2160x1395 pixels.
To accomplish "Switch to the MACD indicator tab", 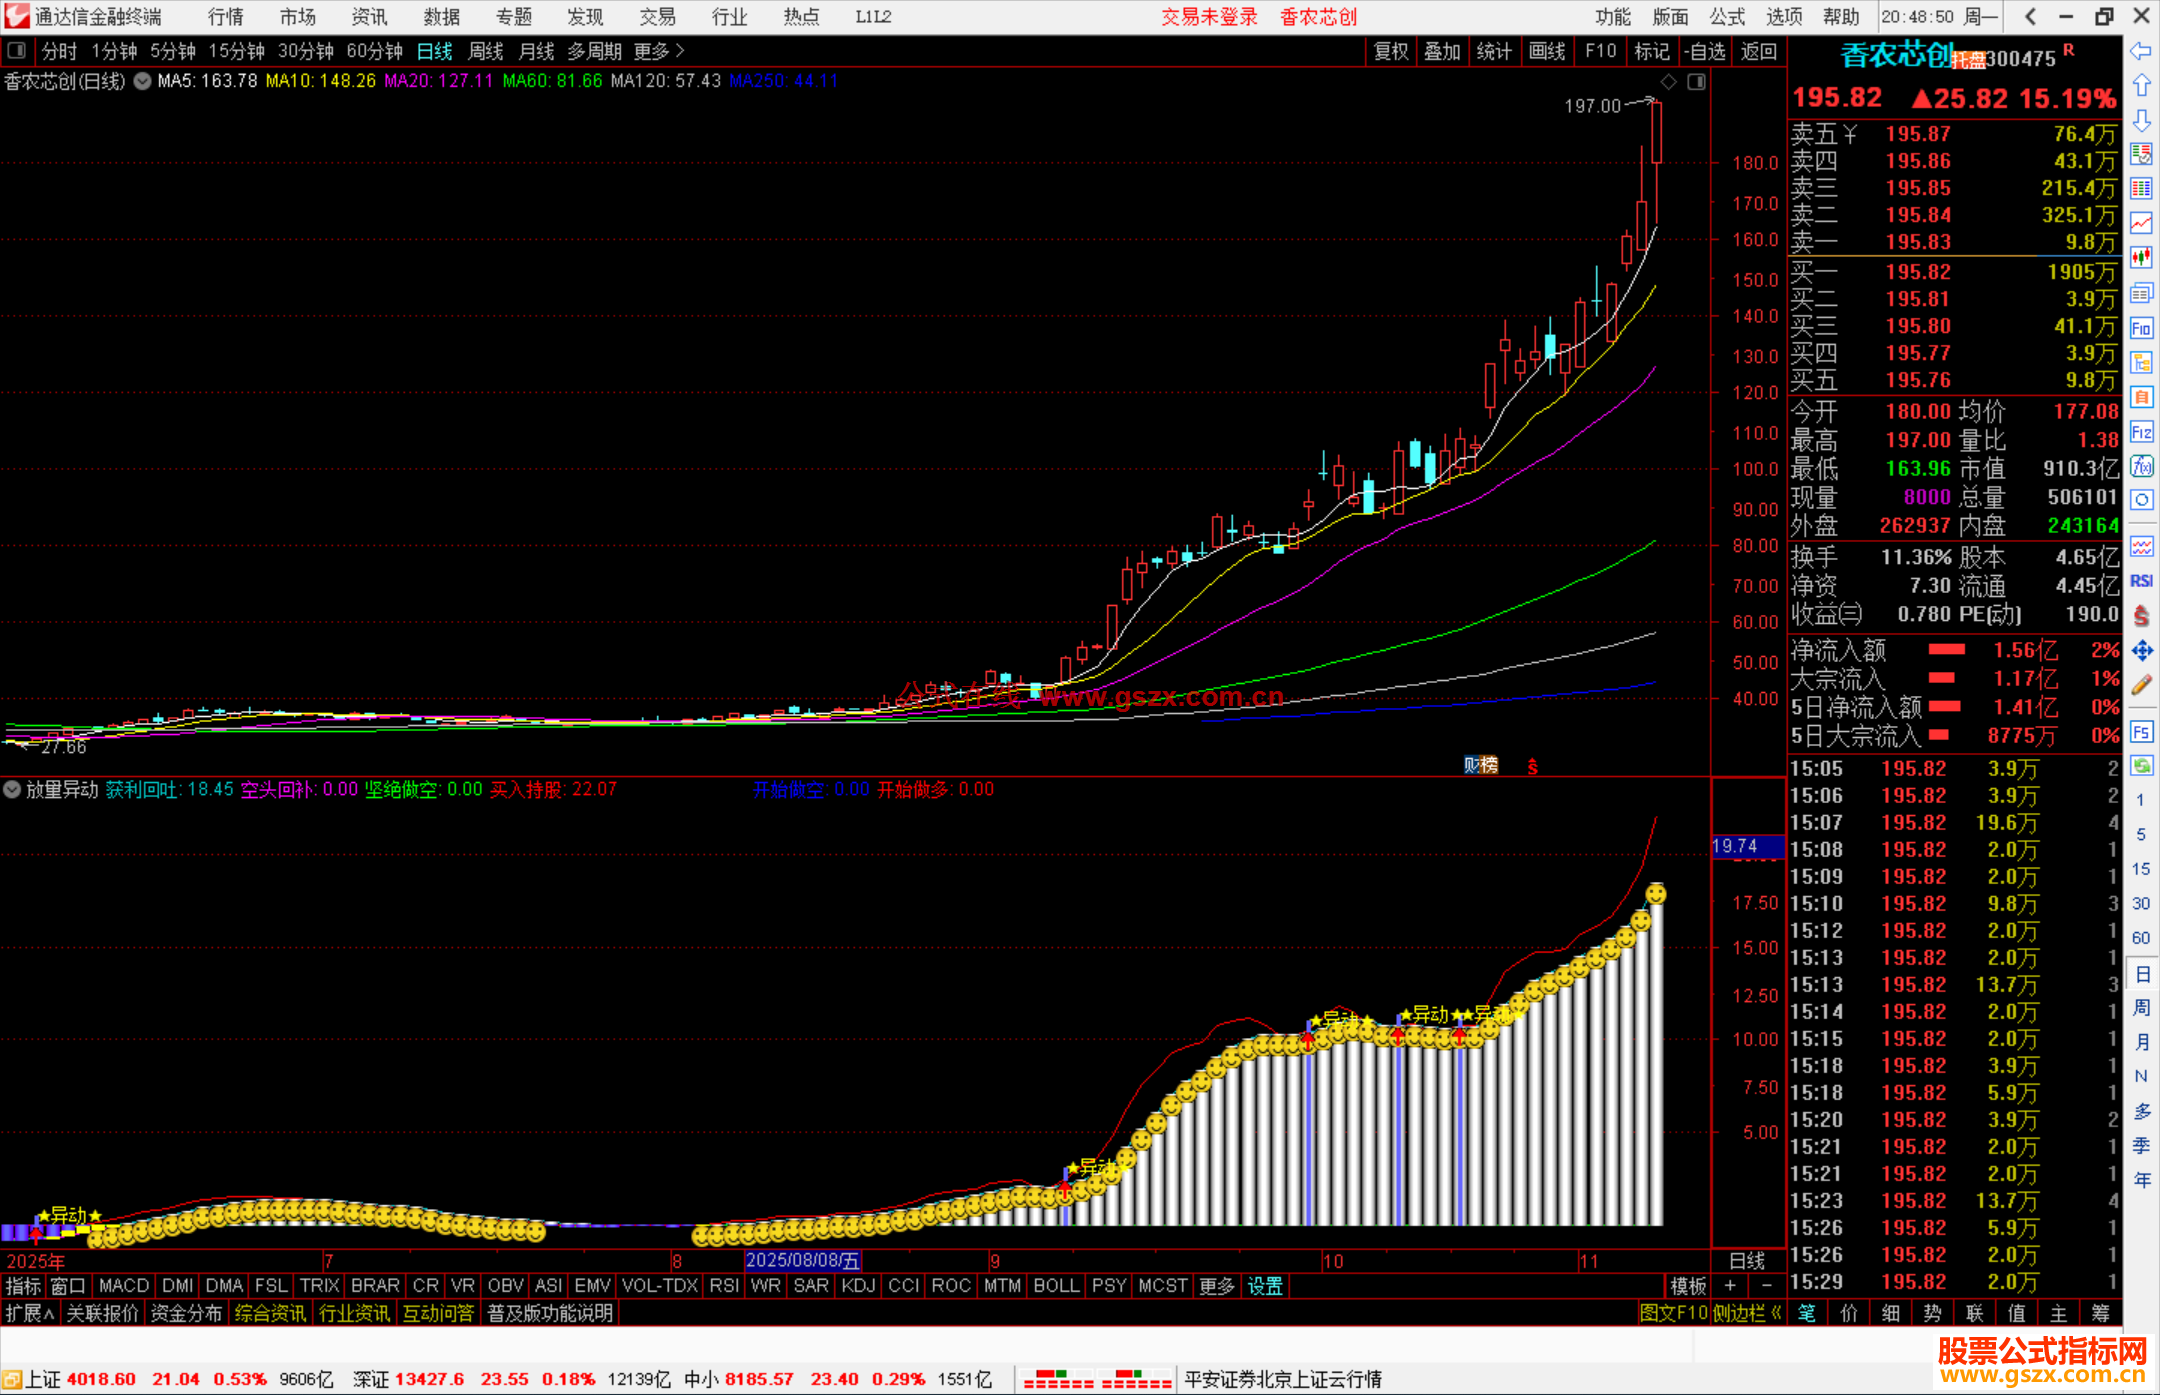I will [124, 1286].
